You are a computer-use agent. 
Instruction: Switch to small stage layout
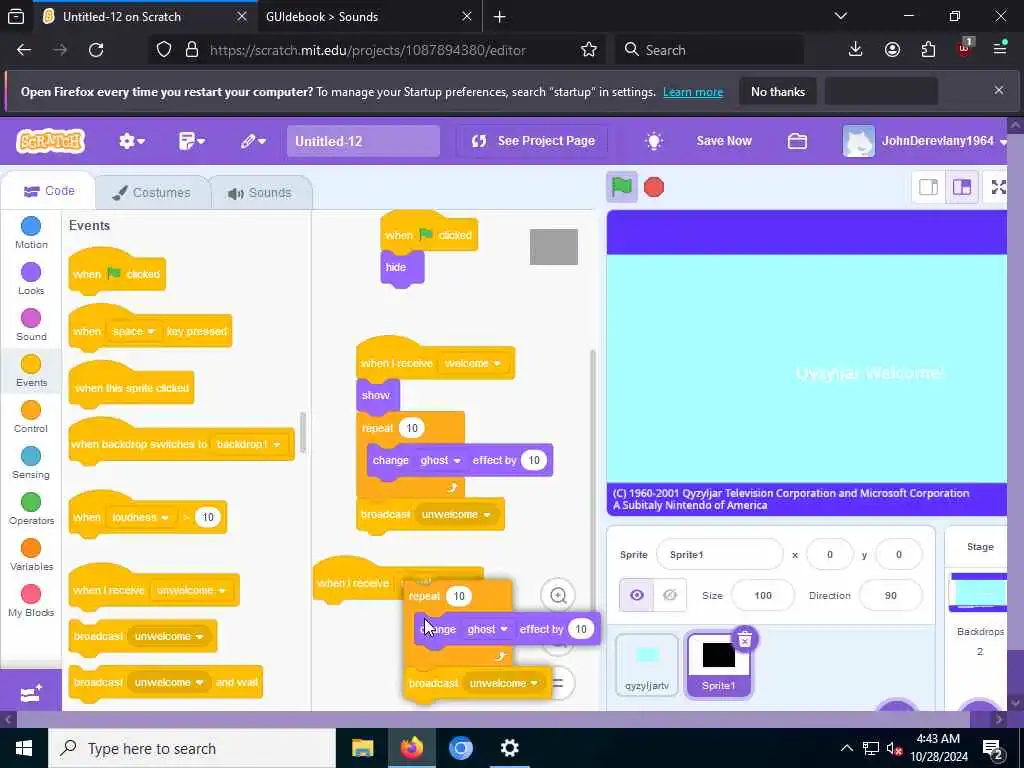[928, 187]
